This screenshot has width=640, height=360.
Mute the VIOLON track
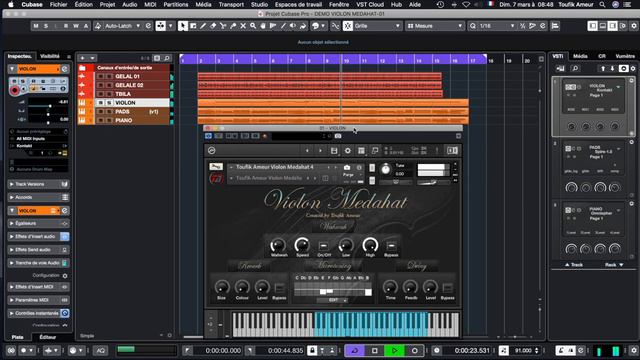click(101, 103)
